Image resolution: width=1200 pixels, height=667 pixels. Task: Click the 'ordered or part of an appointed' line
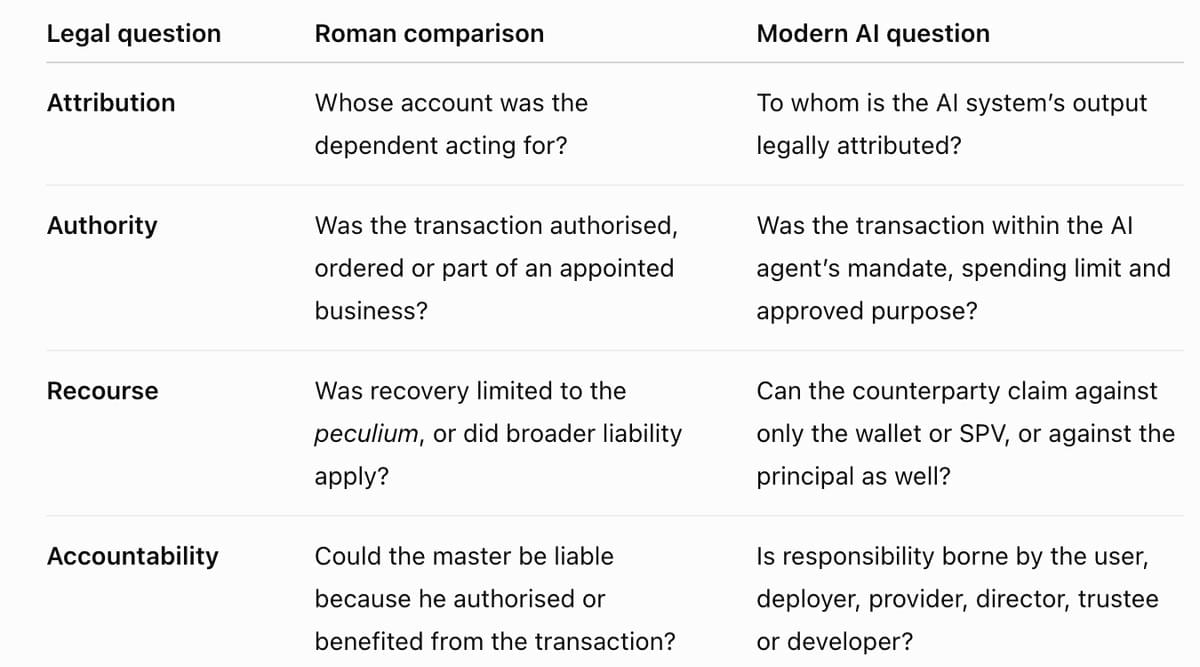click(x=494, y=268)
